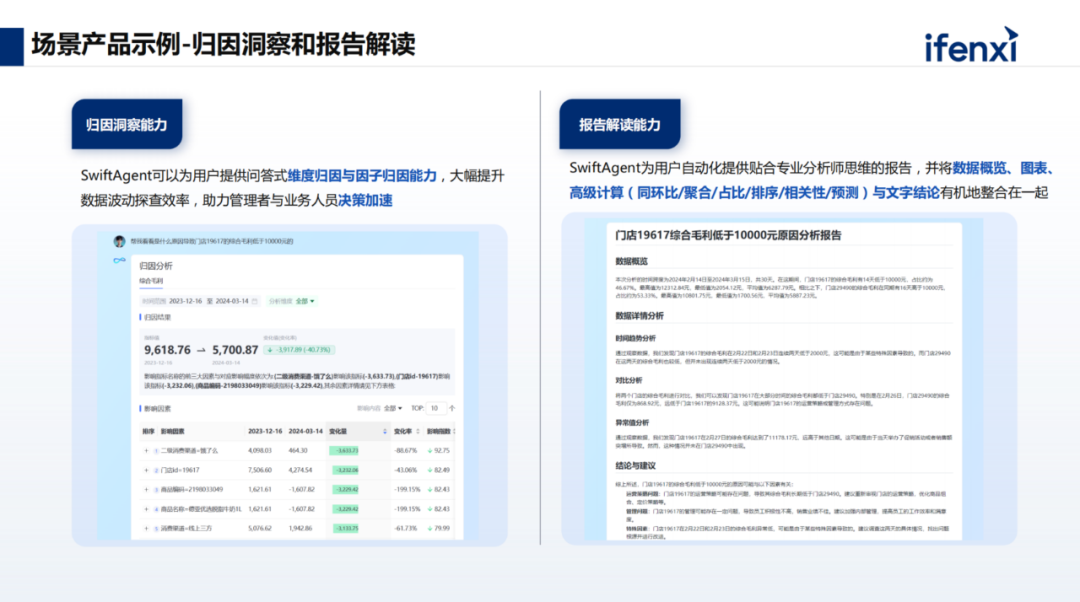Click the 79.99 impact index value
This screenshot has width=1080, height=602.
pyautogui.click(x=442, y=528)
